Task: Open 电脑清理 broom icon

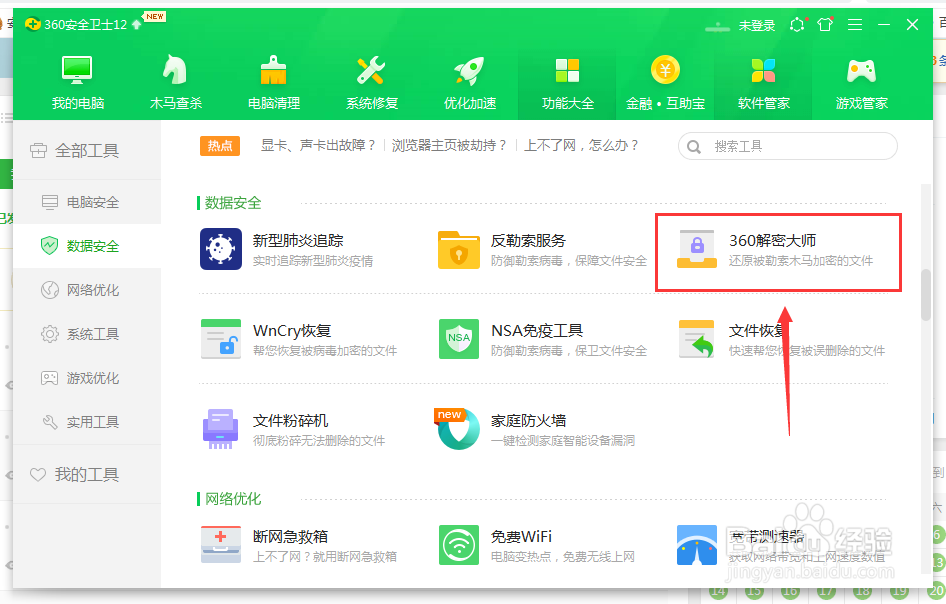Action: pos(273,70)
